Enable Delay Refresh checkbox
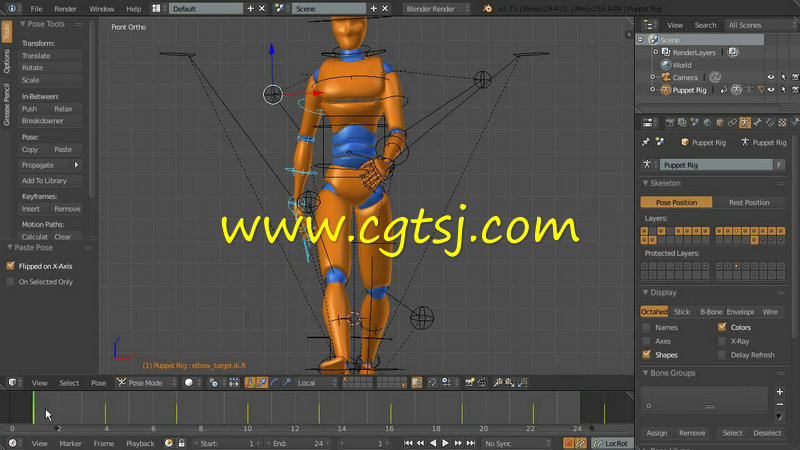The image size is (800, 450). (722, 355)
